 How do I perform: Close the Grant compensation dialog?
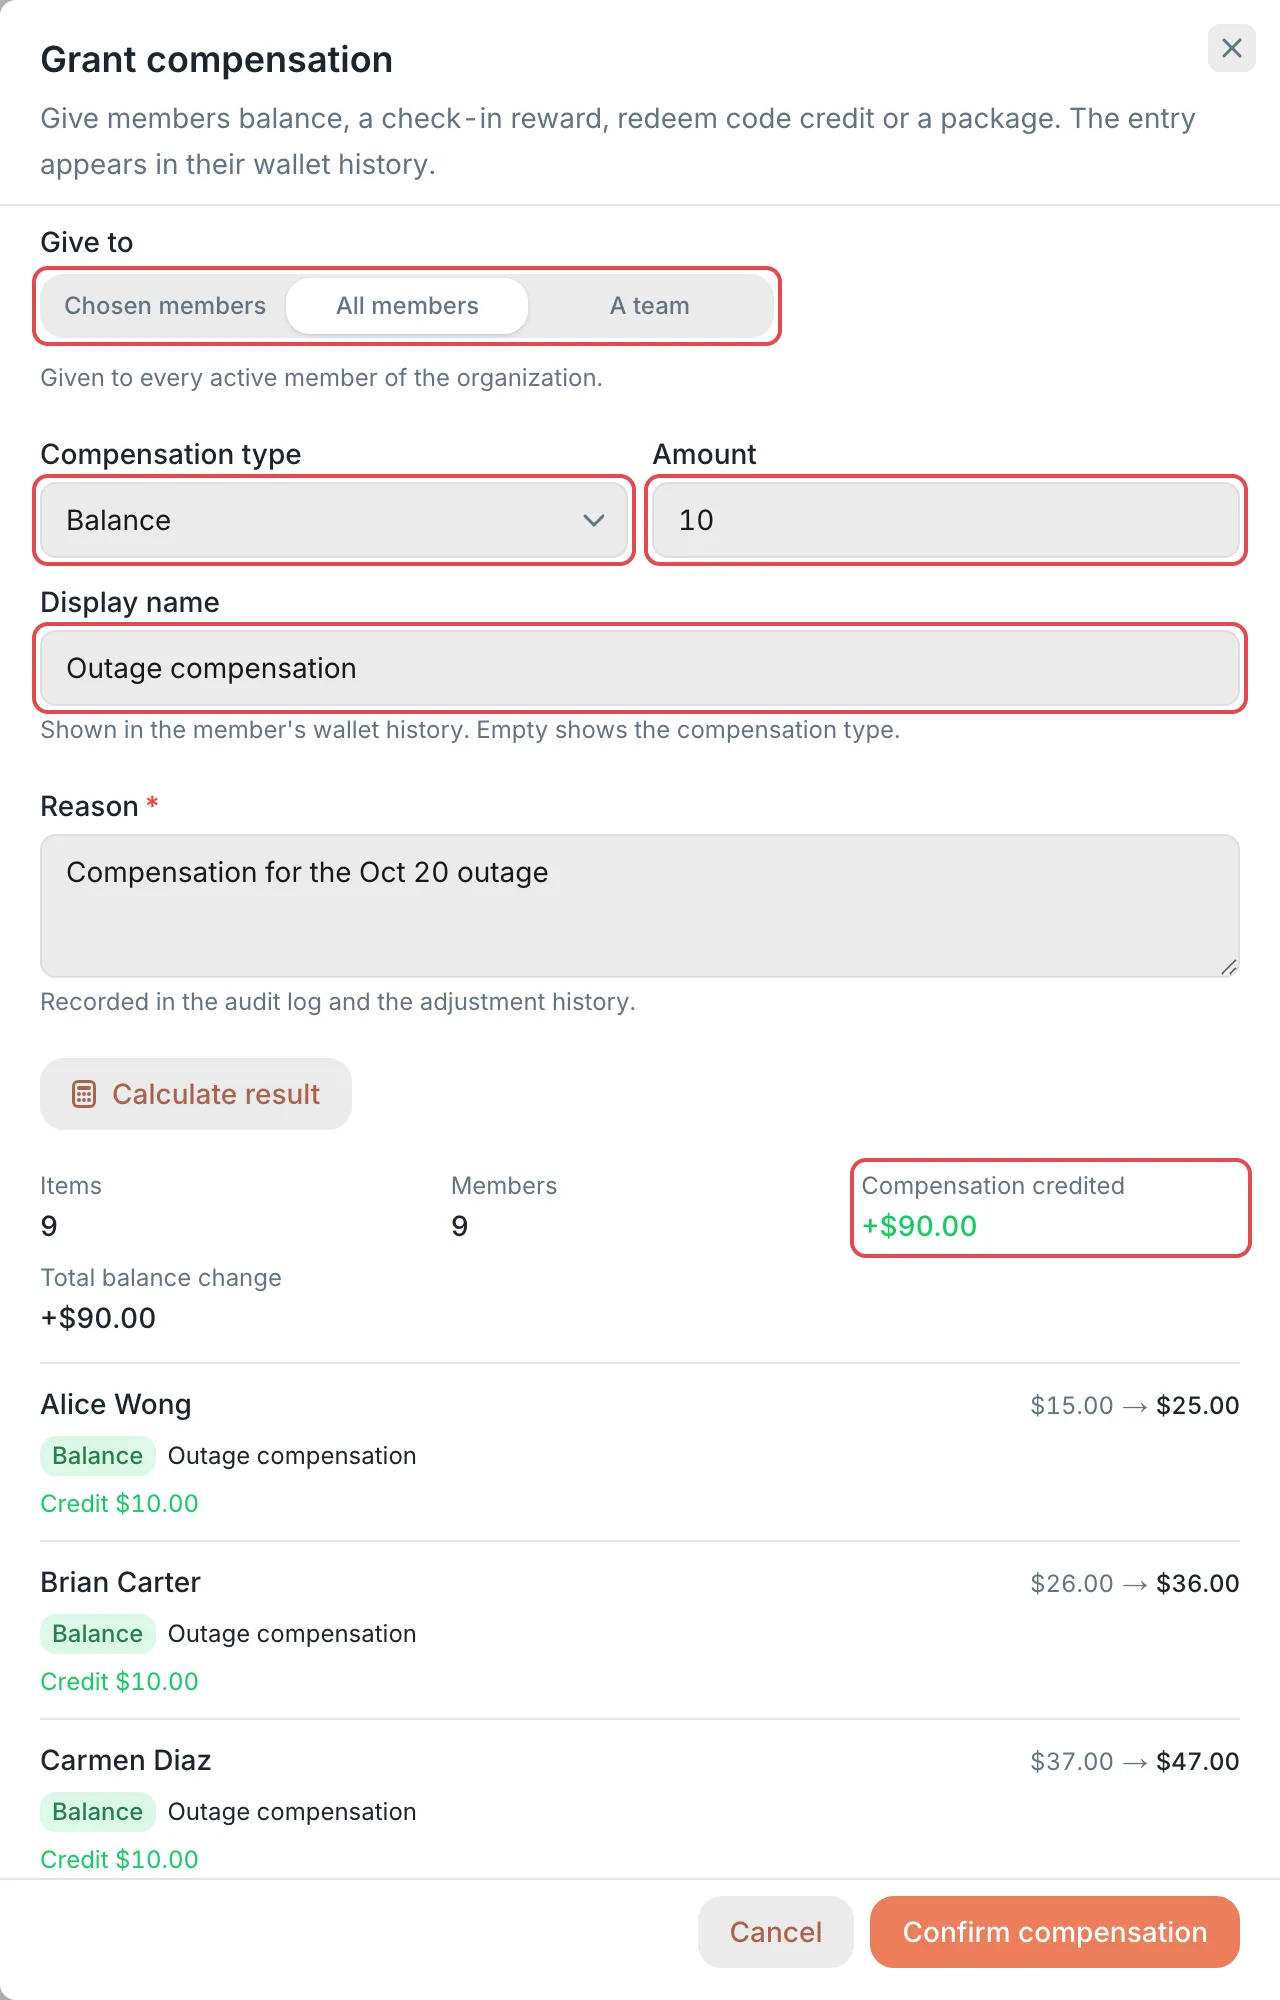(1232, 48)
